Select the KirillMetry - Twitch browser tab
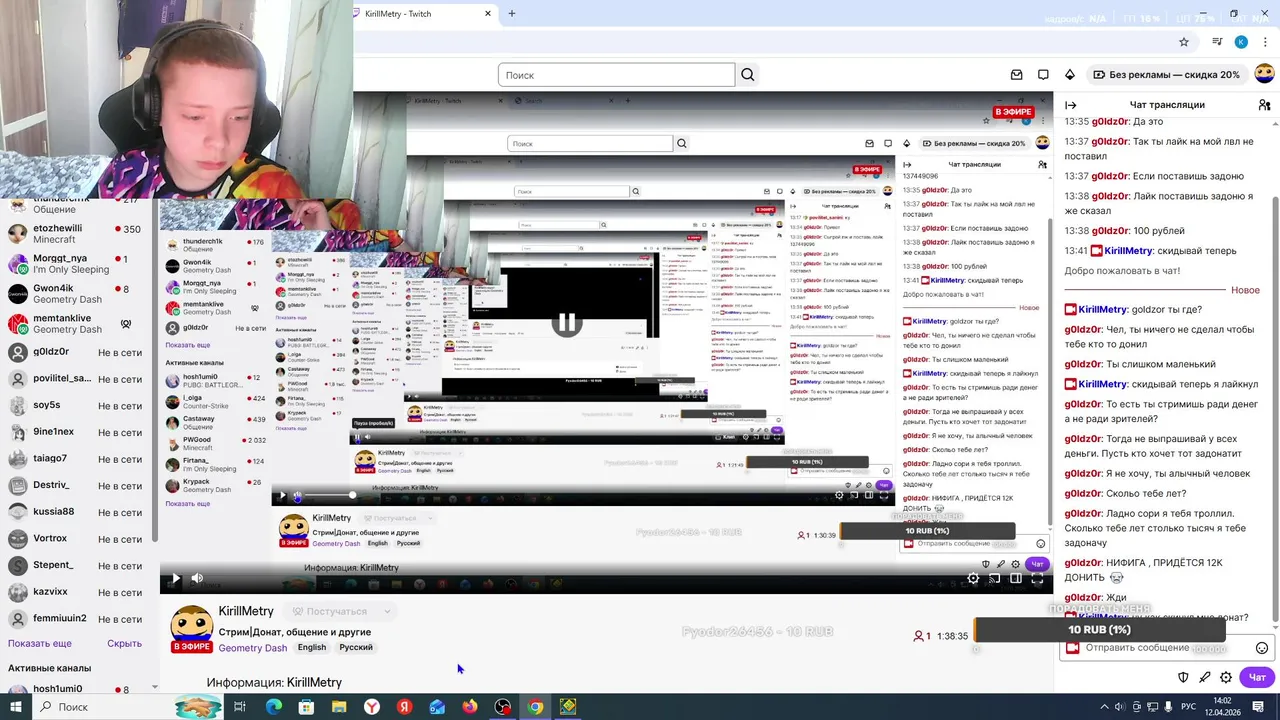 (x=425, y=14)
